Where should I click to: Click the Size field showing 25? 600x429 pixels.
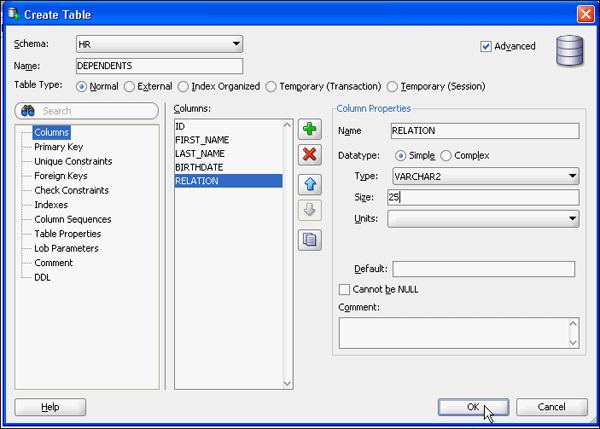tap(483, 197)
